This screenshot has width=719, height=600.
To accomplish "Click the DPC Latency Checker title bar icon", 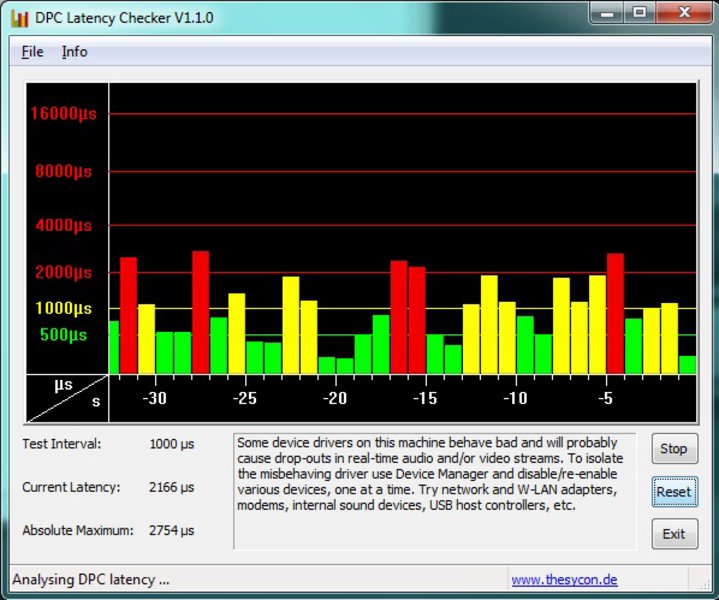I will tap(20, 18).
